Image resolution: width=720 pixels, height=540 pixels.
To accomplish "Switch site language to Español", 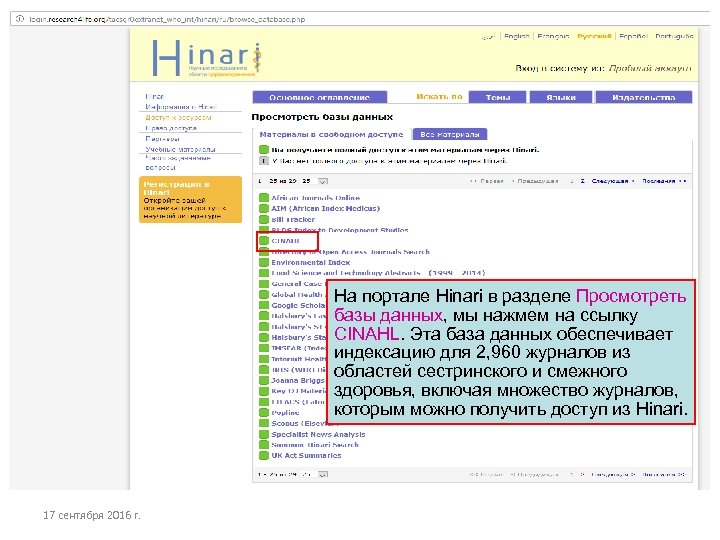I will (633, 36).
